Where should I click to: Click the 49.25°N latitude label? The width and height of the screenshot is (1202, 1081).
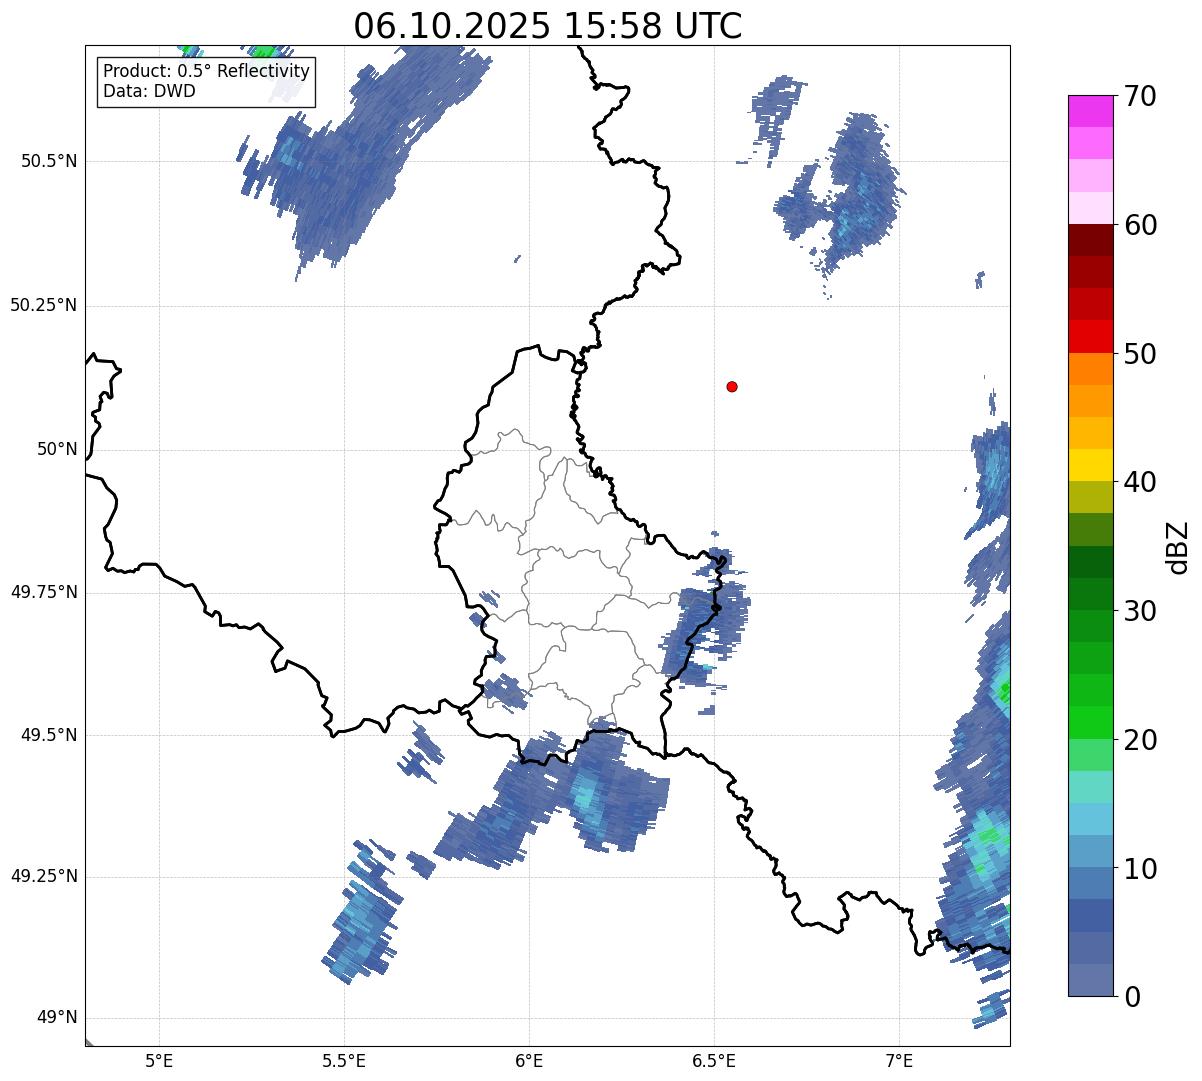(44, 876)
